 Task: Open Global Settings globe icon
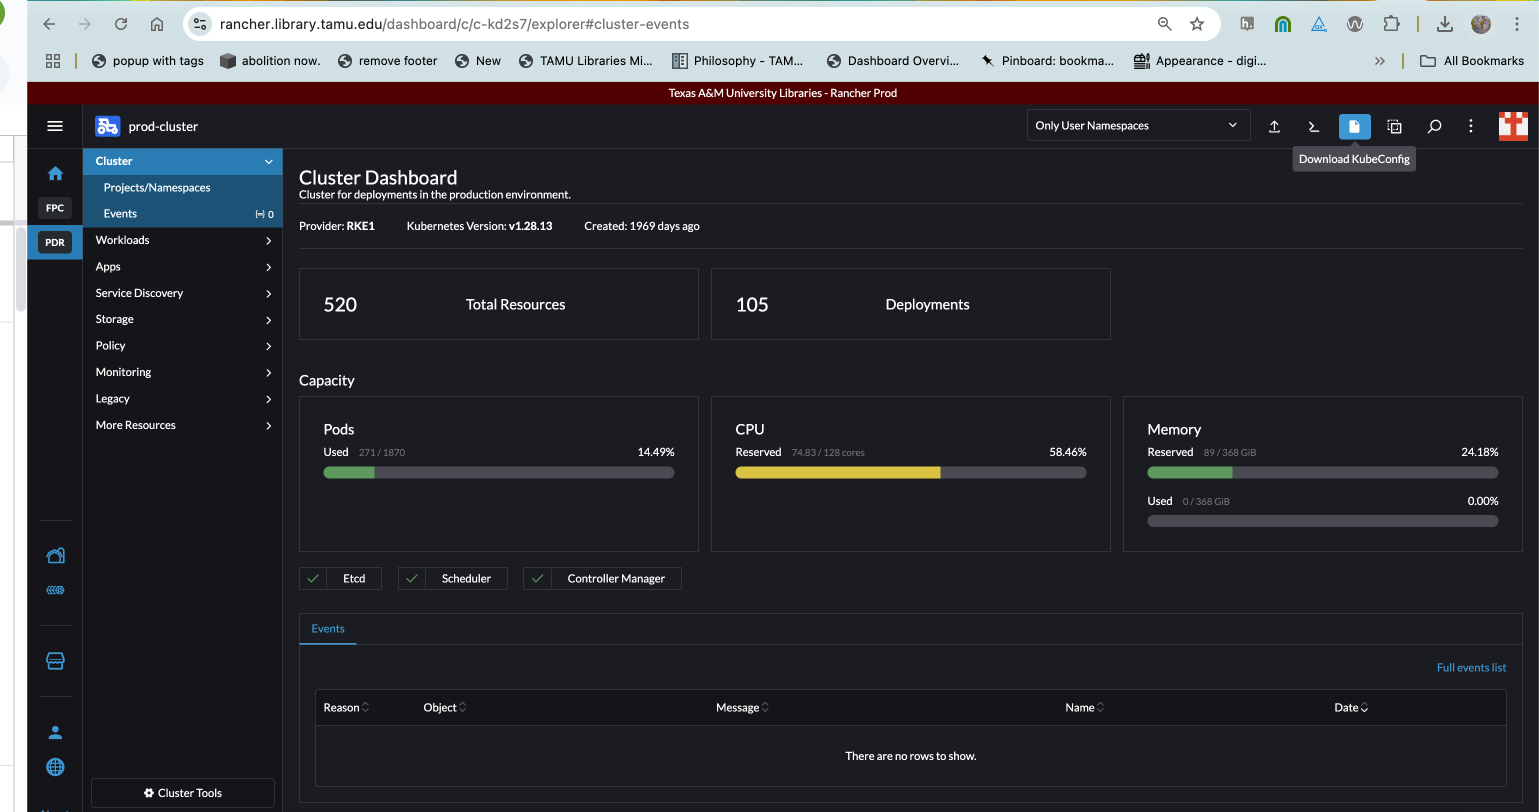[x=55, y=767]
